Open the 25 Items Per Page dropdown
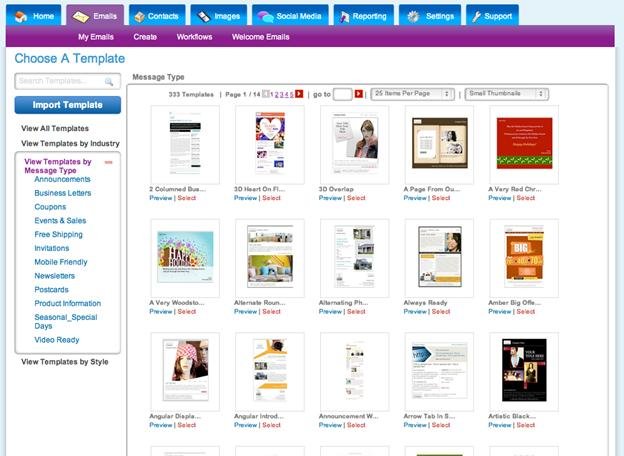 412,94
